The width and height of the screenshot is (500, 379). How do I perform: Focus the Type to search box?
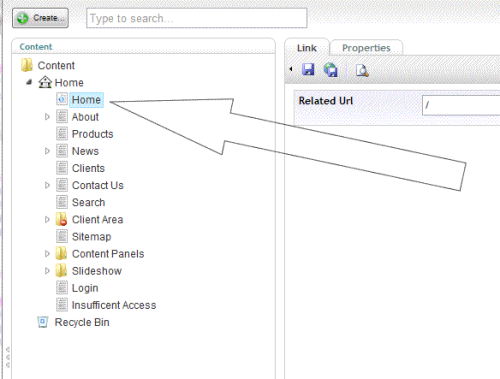click(197, 18)
